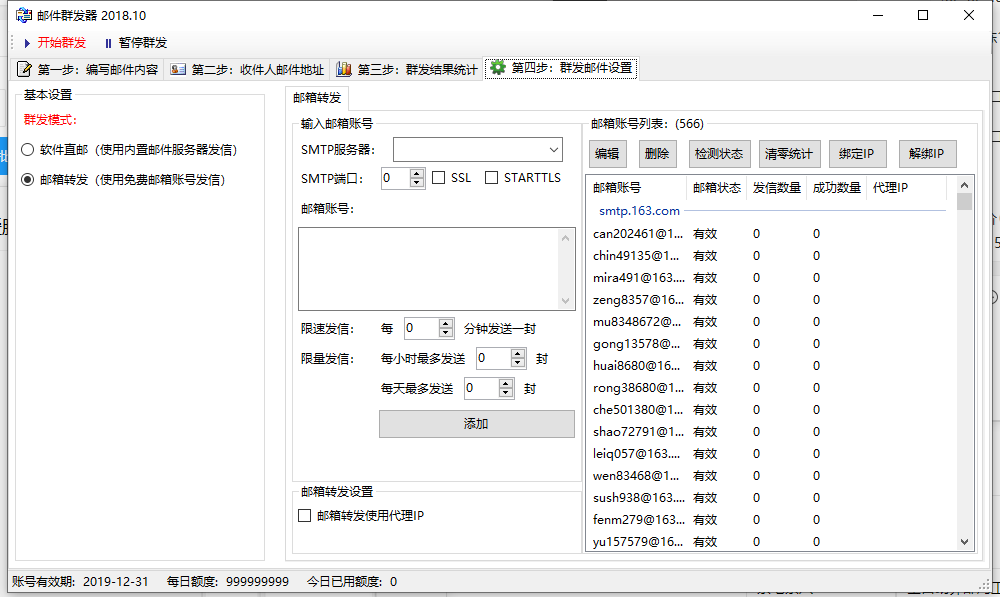Click the 每天最多发送 number field

(482, 388)
